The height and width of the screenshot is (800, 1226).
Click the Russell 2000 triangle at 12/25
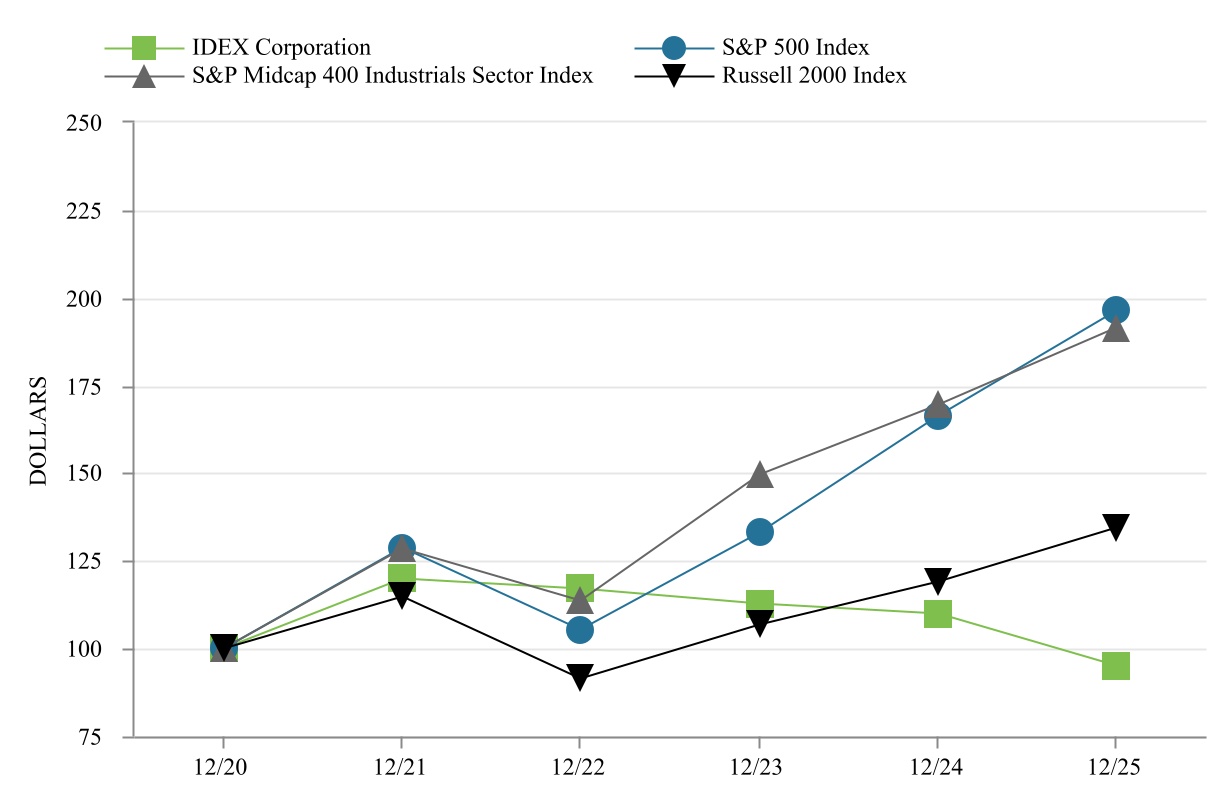[x=1115, y=526]
